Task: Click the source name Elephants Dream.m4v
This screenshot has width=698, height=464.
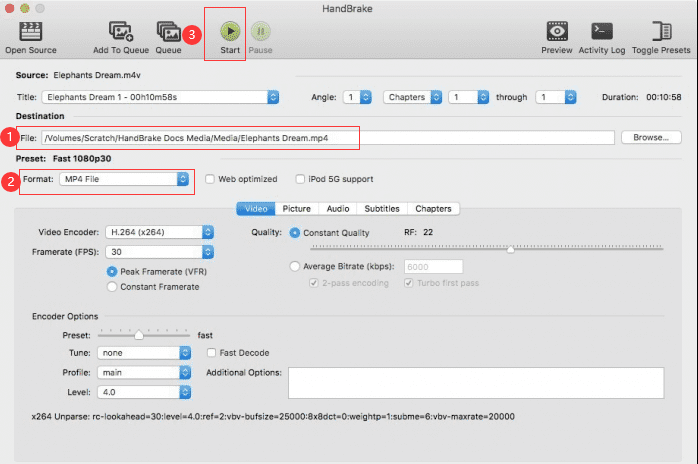Action: click(x=97, y=75)
